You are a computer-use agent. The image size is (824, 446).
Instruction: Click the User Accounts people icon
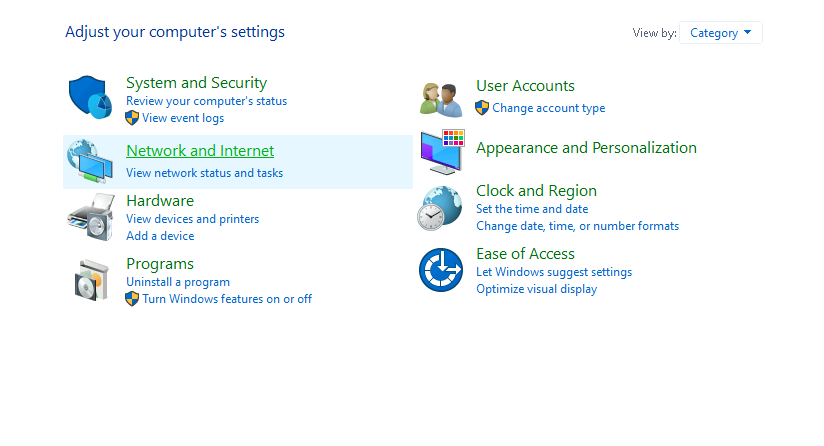441,99
